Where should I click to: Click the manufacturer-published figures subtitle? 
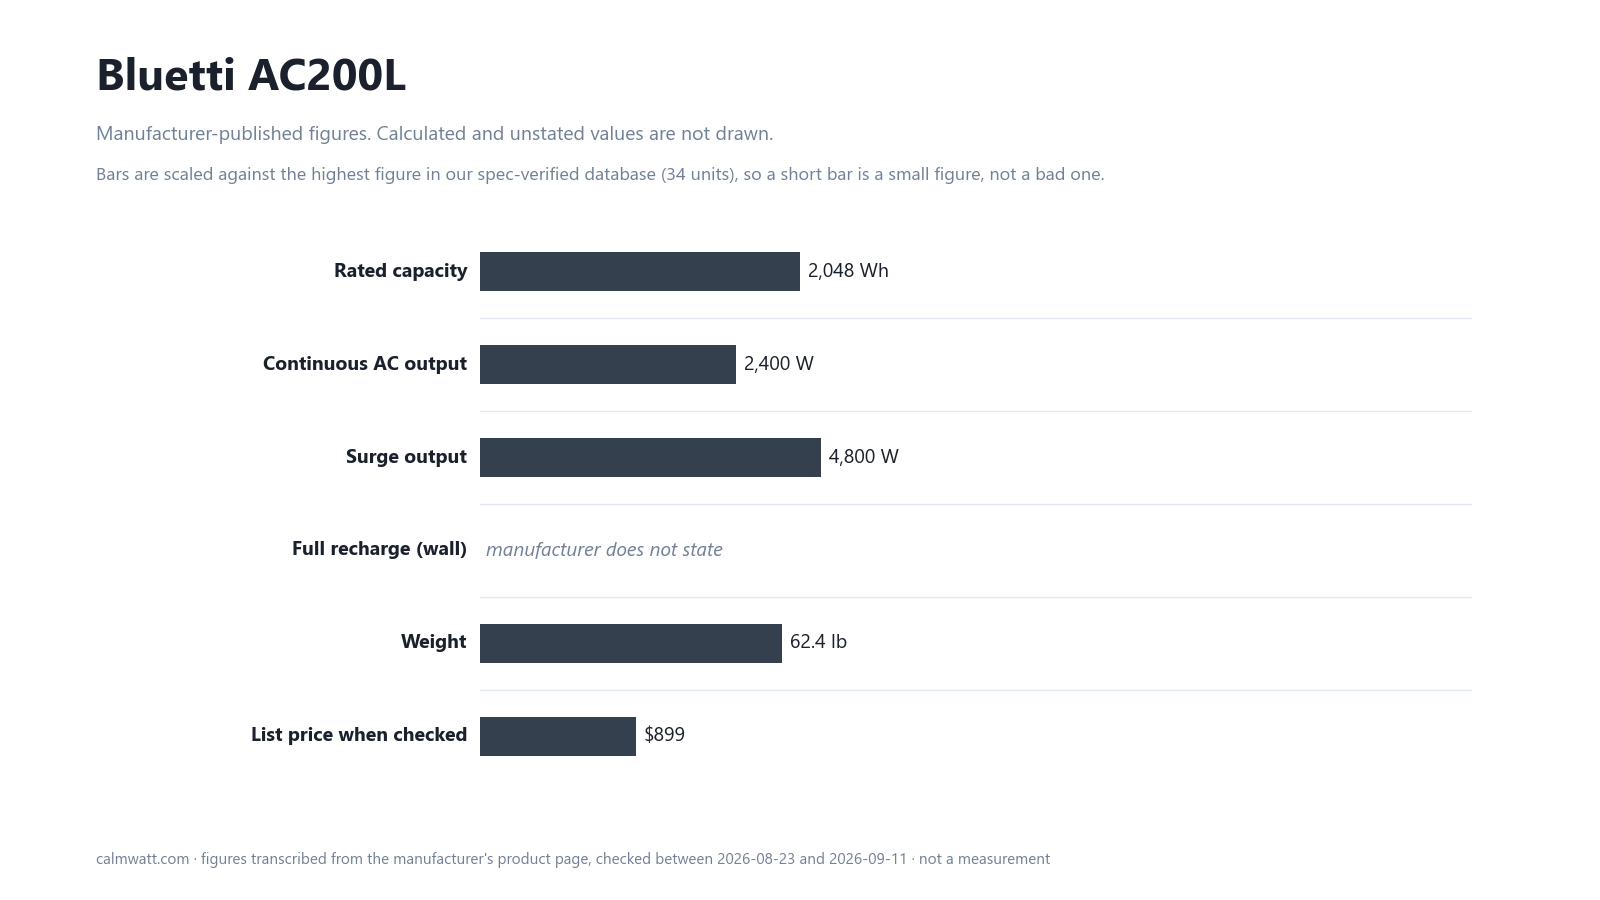[x=434, y=134]
